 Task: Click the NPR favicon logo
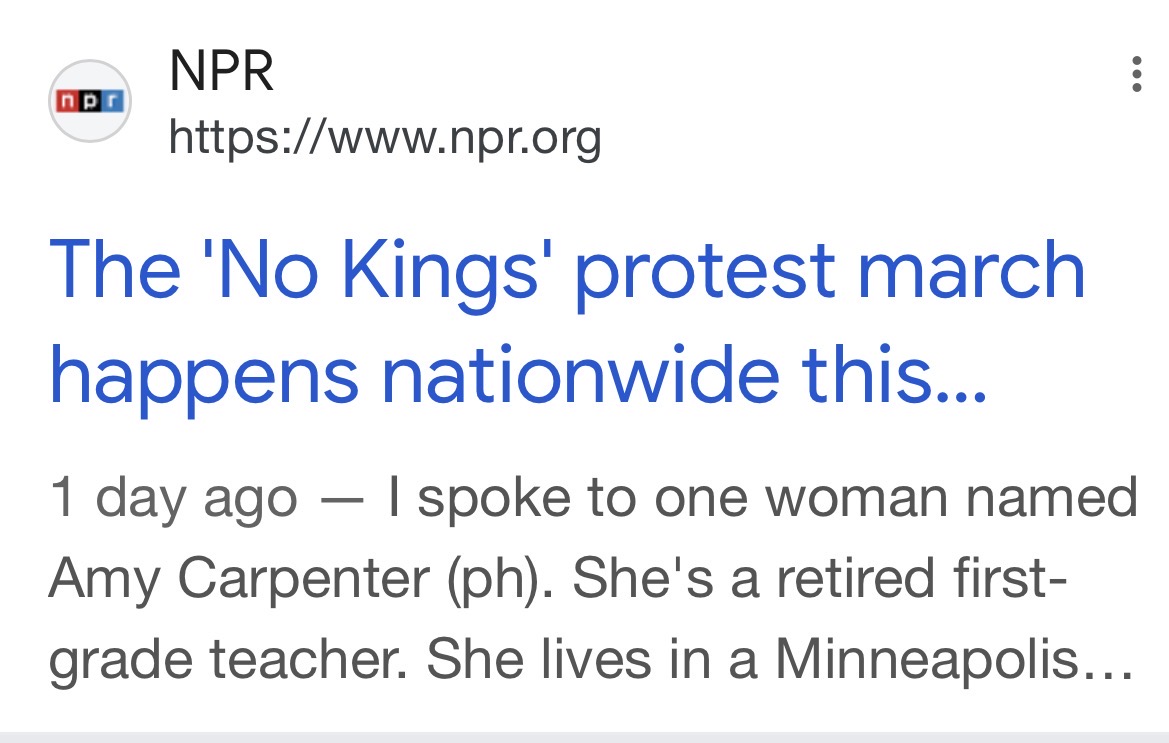90,101
